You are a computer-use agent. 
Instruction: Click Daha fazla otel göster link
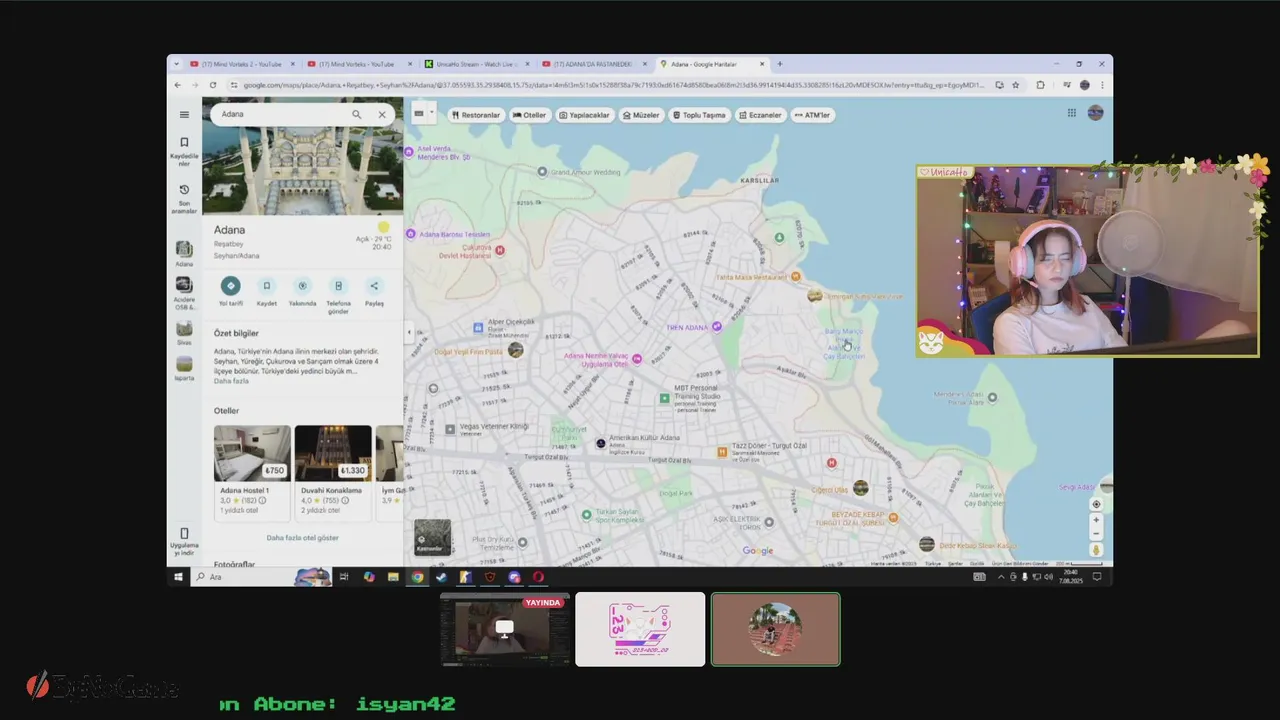point(302,538)
